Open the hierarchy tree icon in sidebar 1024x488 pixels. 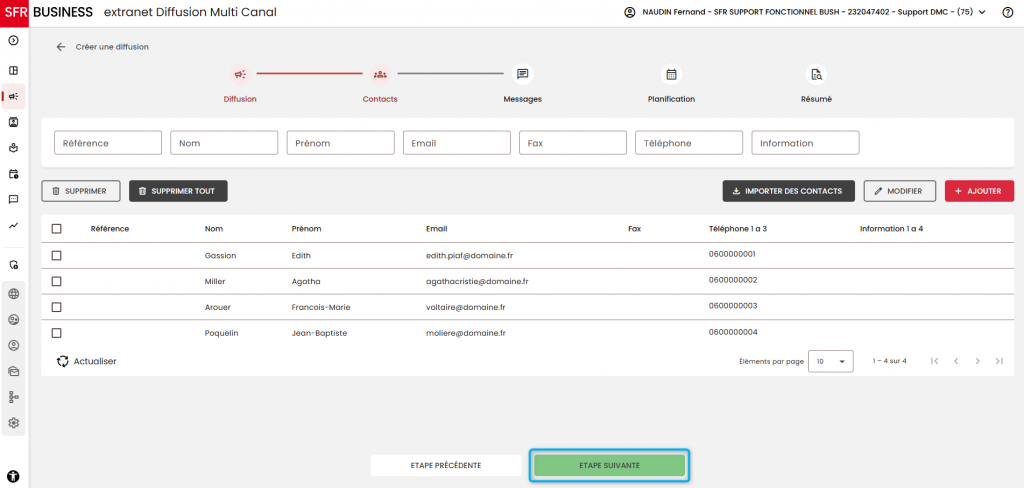click(13, 397)
